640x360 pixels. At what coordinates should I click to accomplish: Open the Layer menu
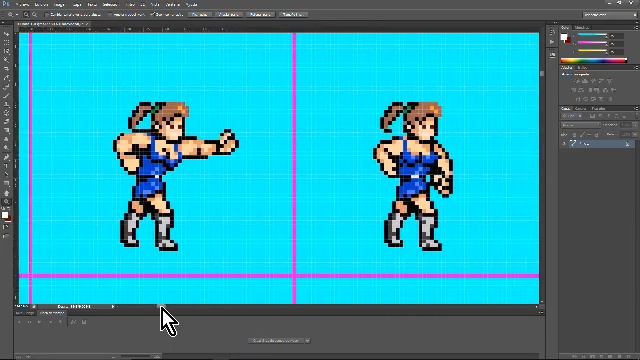[x=77, y=4]
